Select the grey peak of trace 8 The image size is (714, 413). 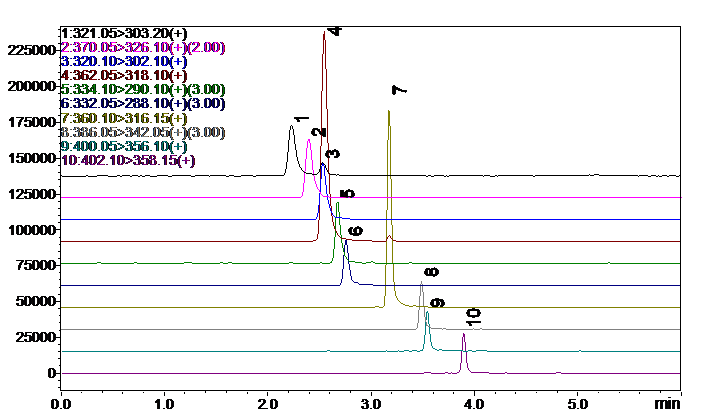tap(421, 284)
